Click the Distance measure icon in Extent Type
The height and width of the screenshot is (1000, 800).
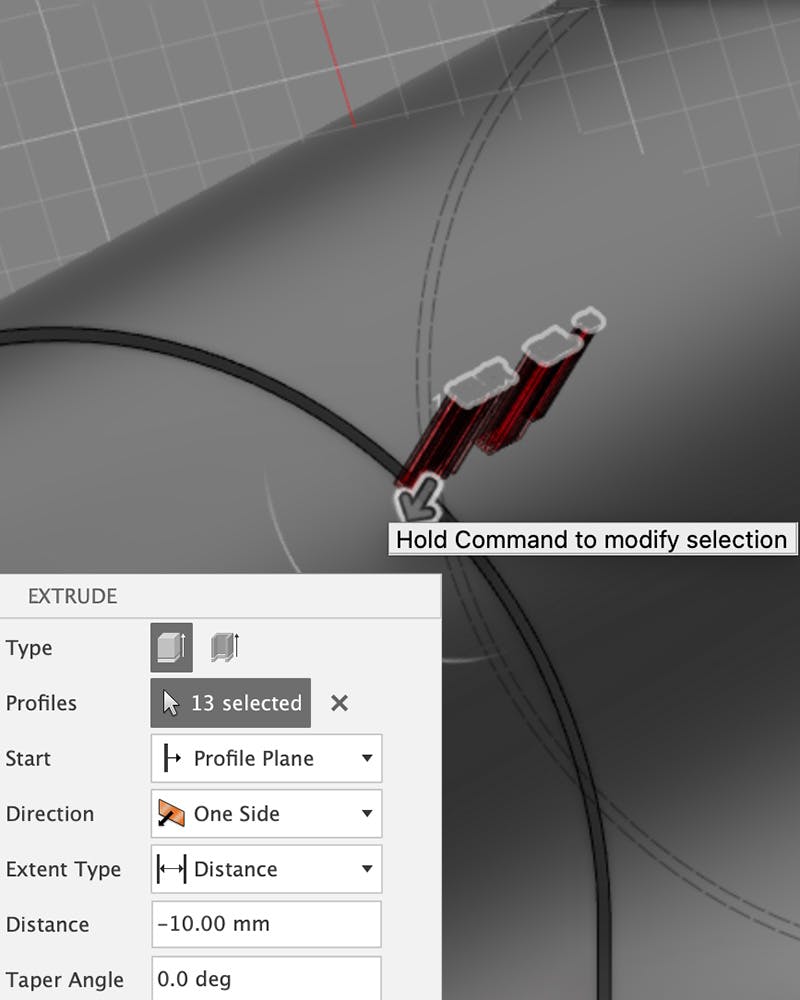171,870
